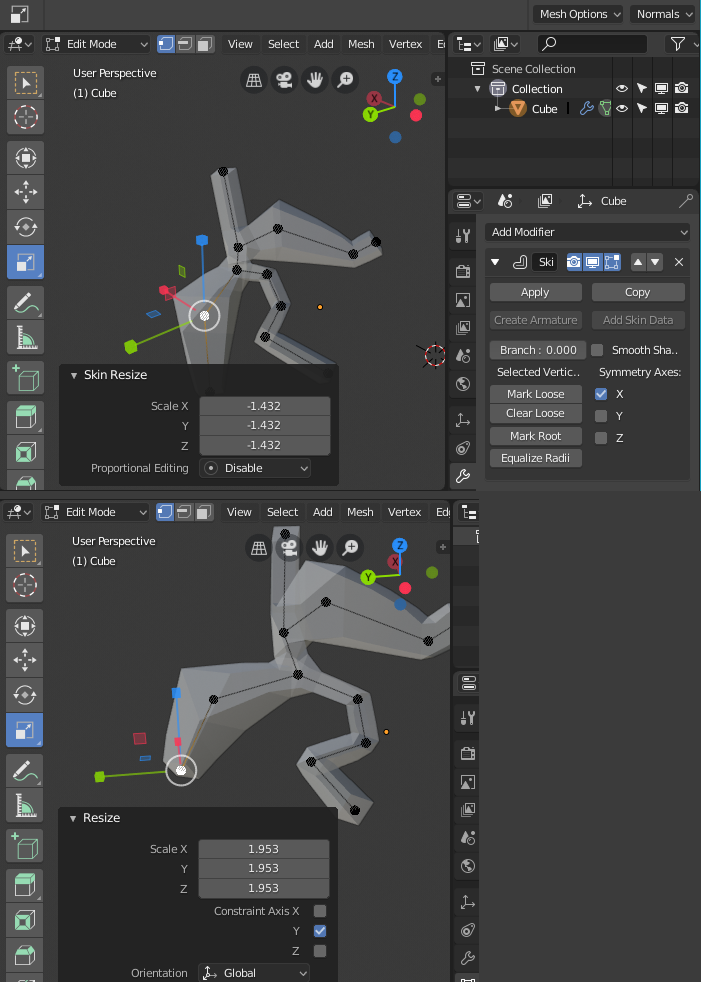701x982 pixels.
Task: Switch to face select mode in upper viewport
Action: (204, 44)
